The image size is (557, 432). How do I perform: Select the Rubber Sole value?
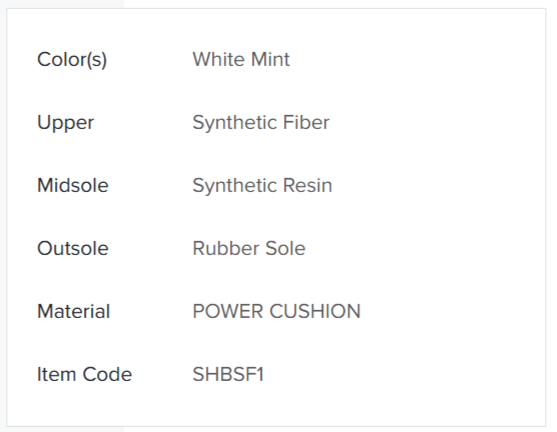point(249,248)
